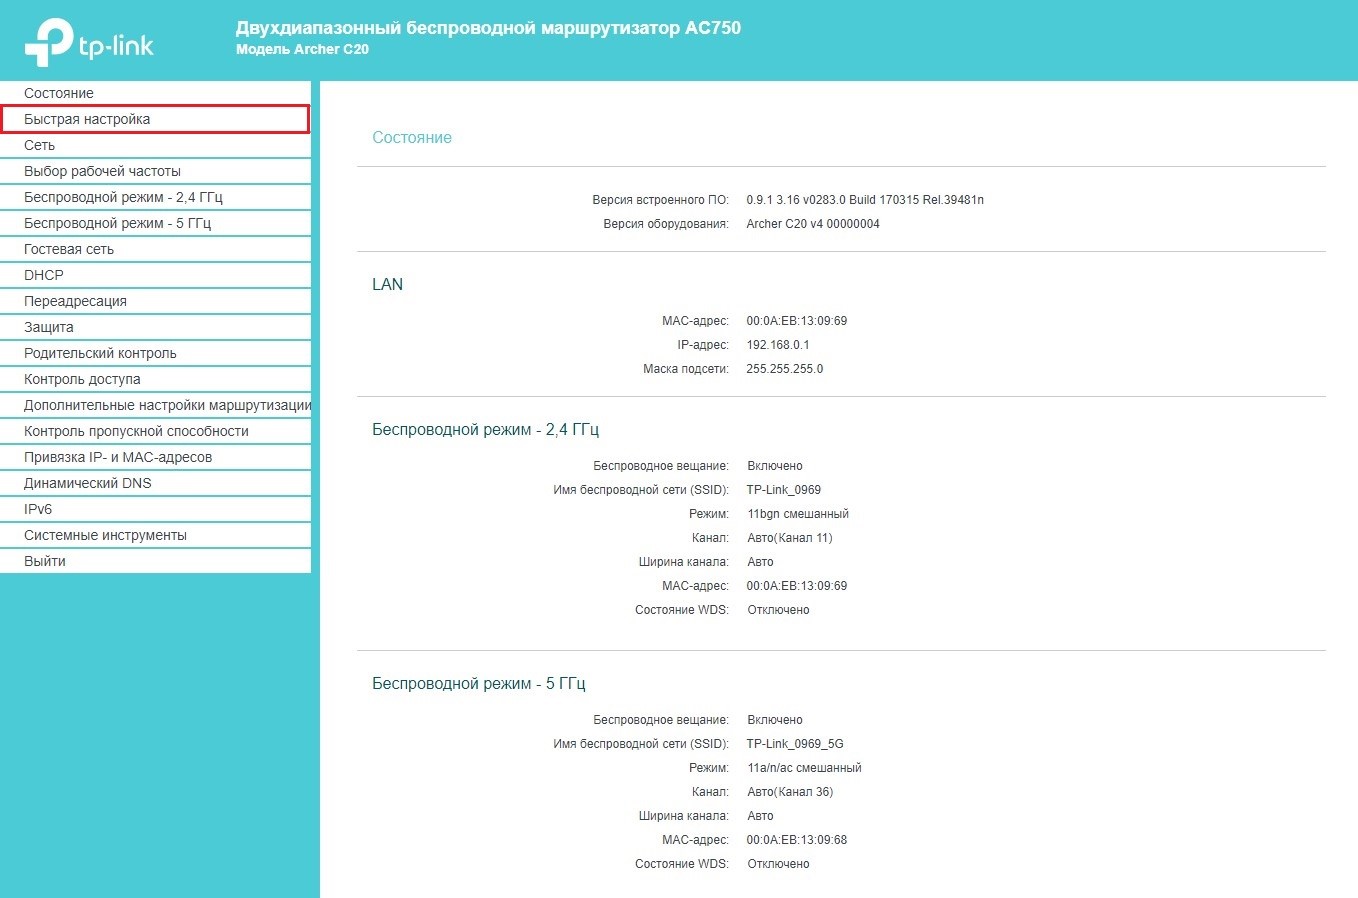Click the TP-Link logo icon
The image size is (1358, 898).
pyautogui.click(x=50, y=43)
